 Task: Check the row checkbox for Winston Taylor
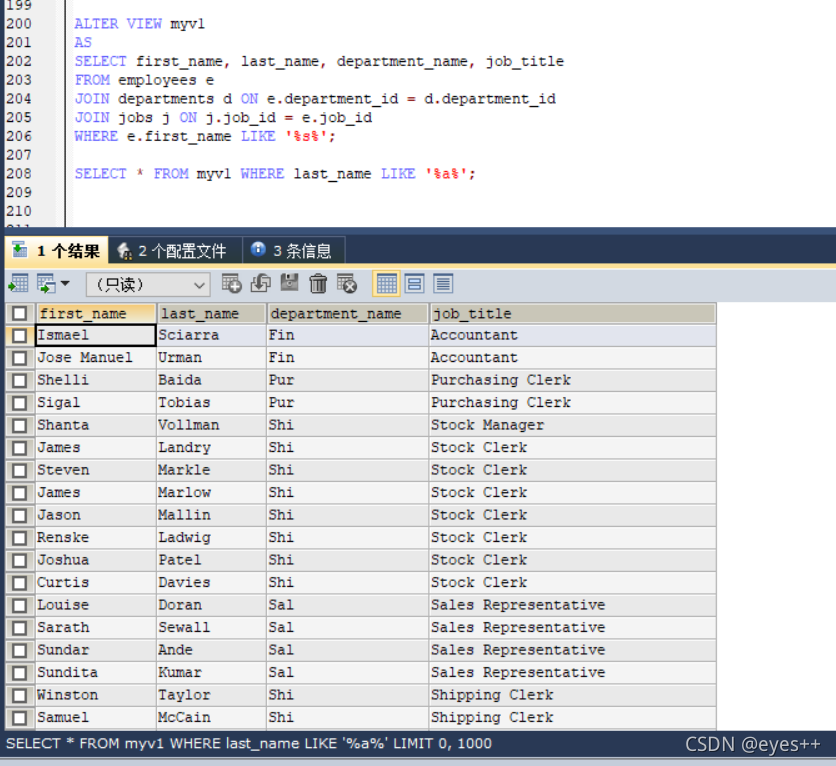coord(20,695)
